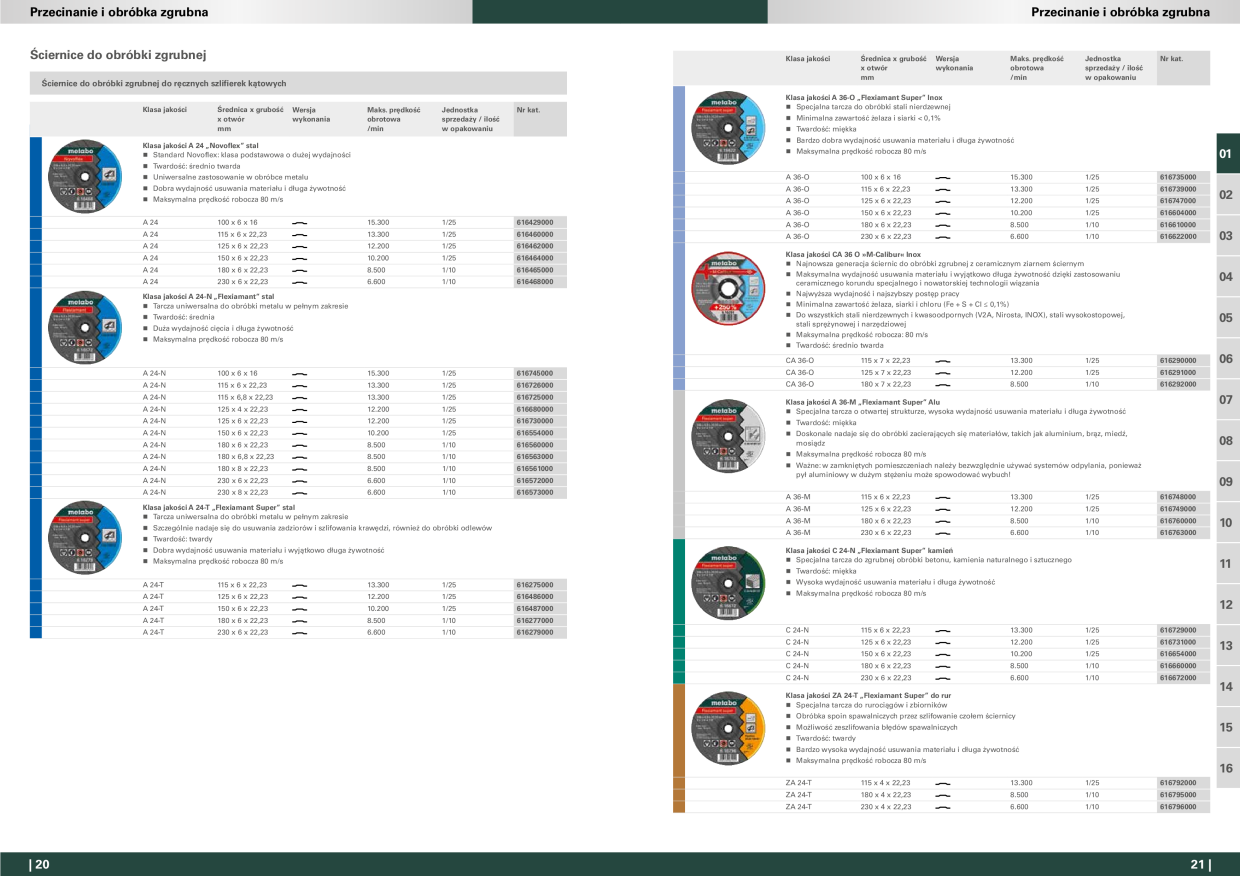Click size "180 x 8 x 22,23" in A 24-N table
Screen dimensions: 1240x876
(x=242, y=468)
